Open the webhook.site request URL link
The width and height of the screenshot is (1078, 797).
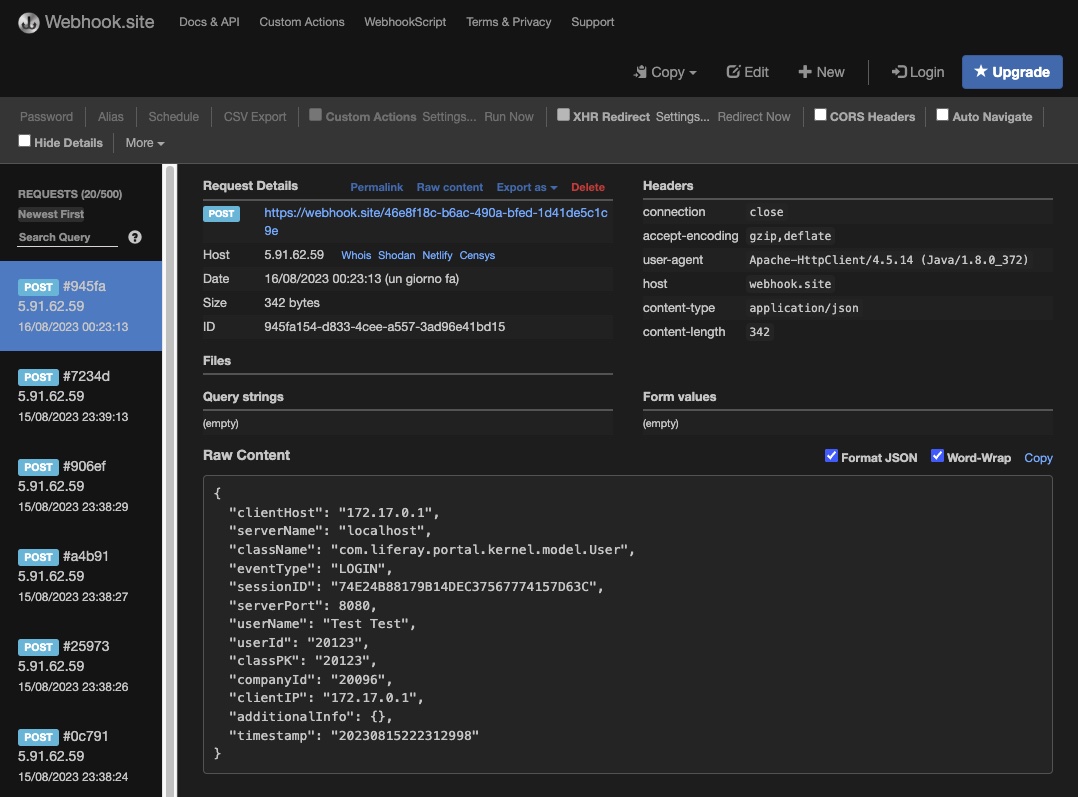point(436,221)
